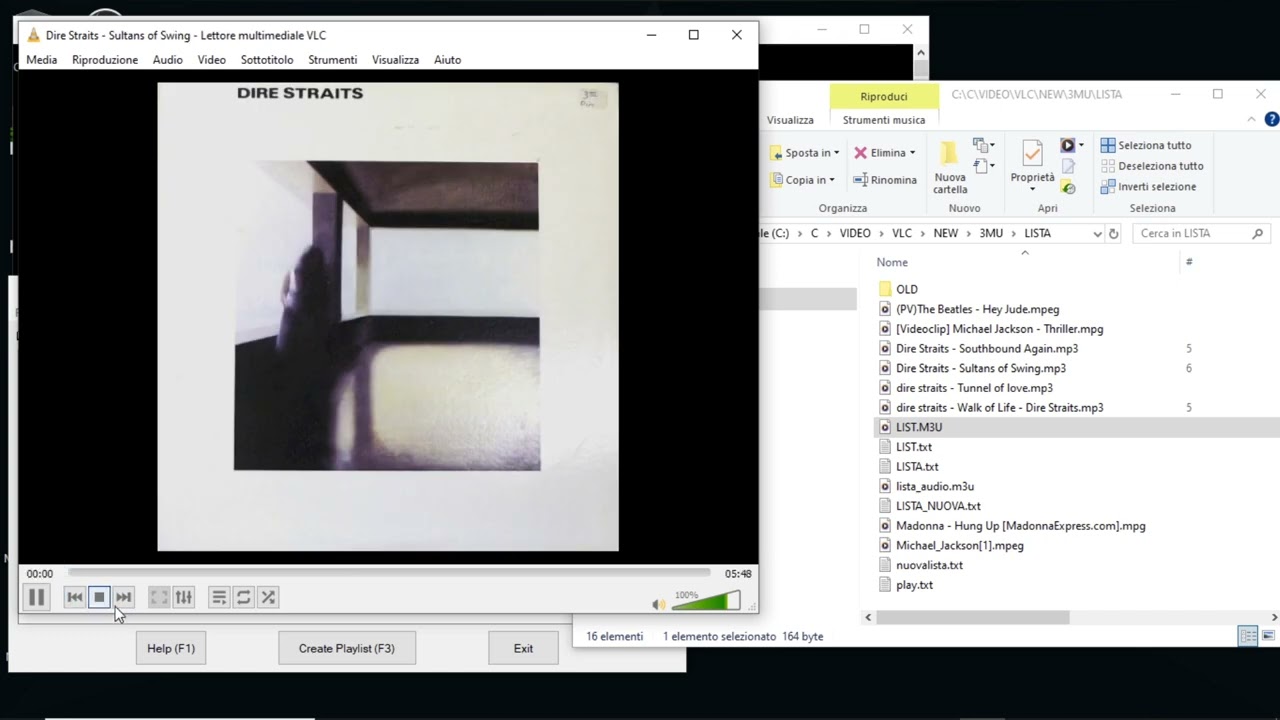Screen dimensions: 1280x720
Task: Select lista_audio.m3u file
Action: (x=935, y=487)
